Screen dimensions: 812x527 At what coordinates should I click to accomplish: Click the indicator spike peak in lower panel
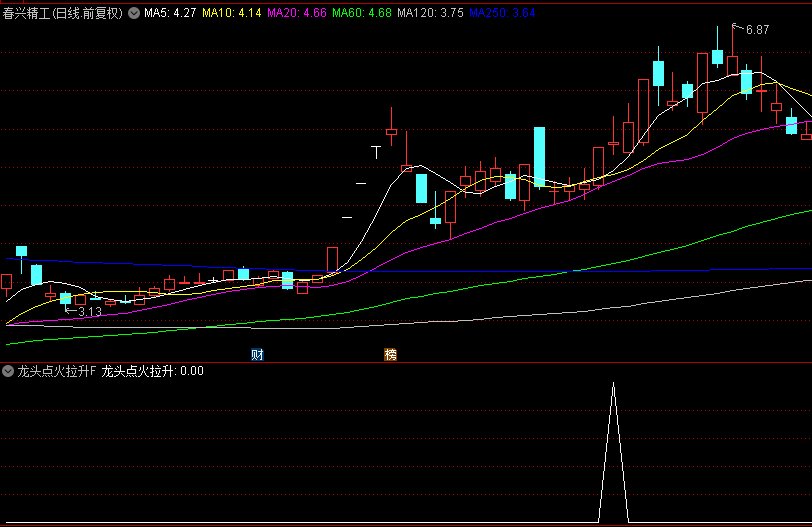(614, 384)
